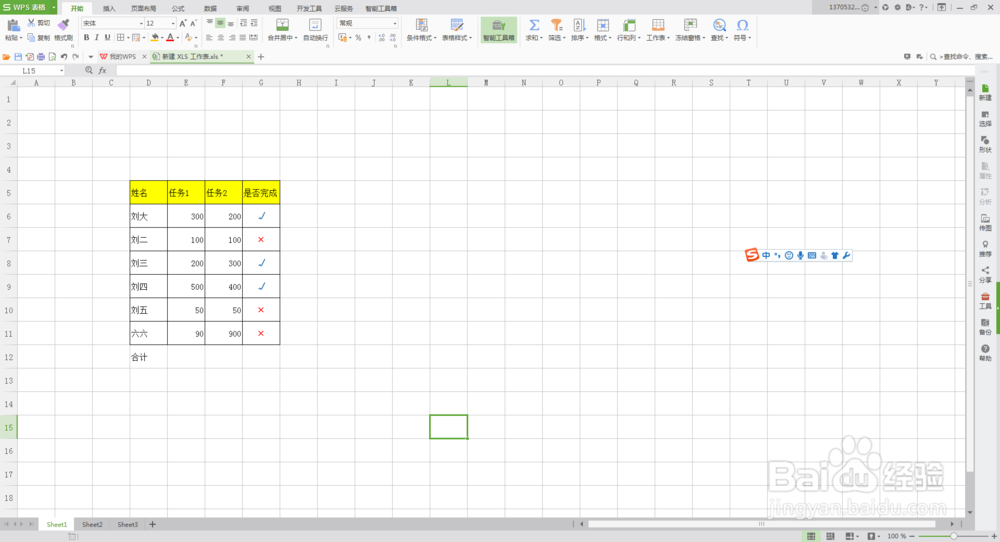Click the Sort (排序) icon

579,25
